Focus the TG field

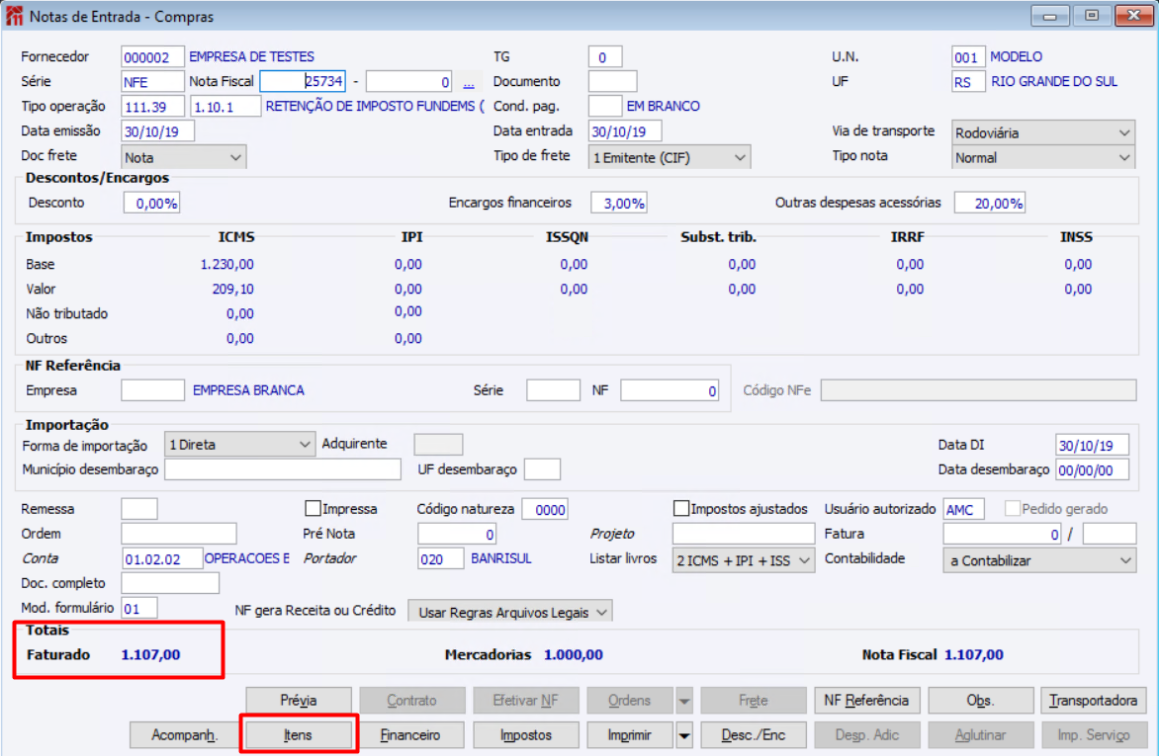click(605, 57)
